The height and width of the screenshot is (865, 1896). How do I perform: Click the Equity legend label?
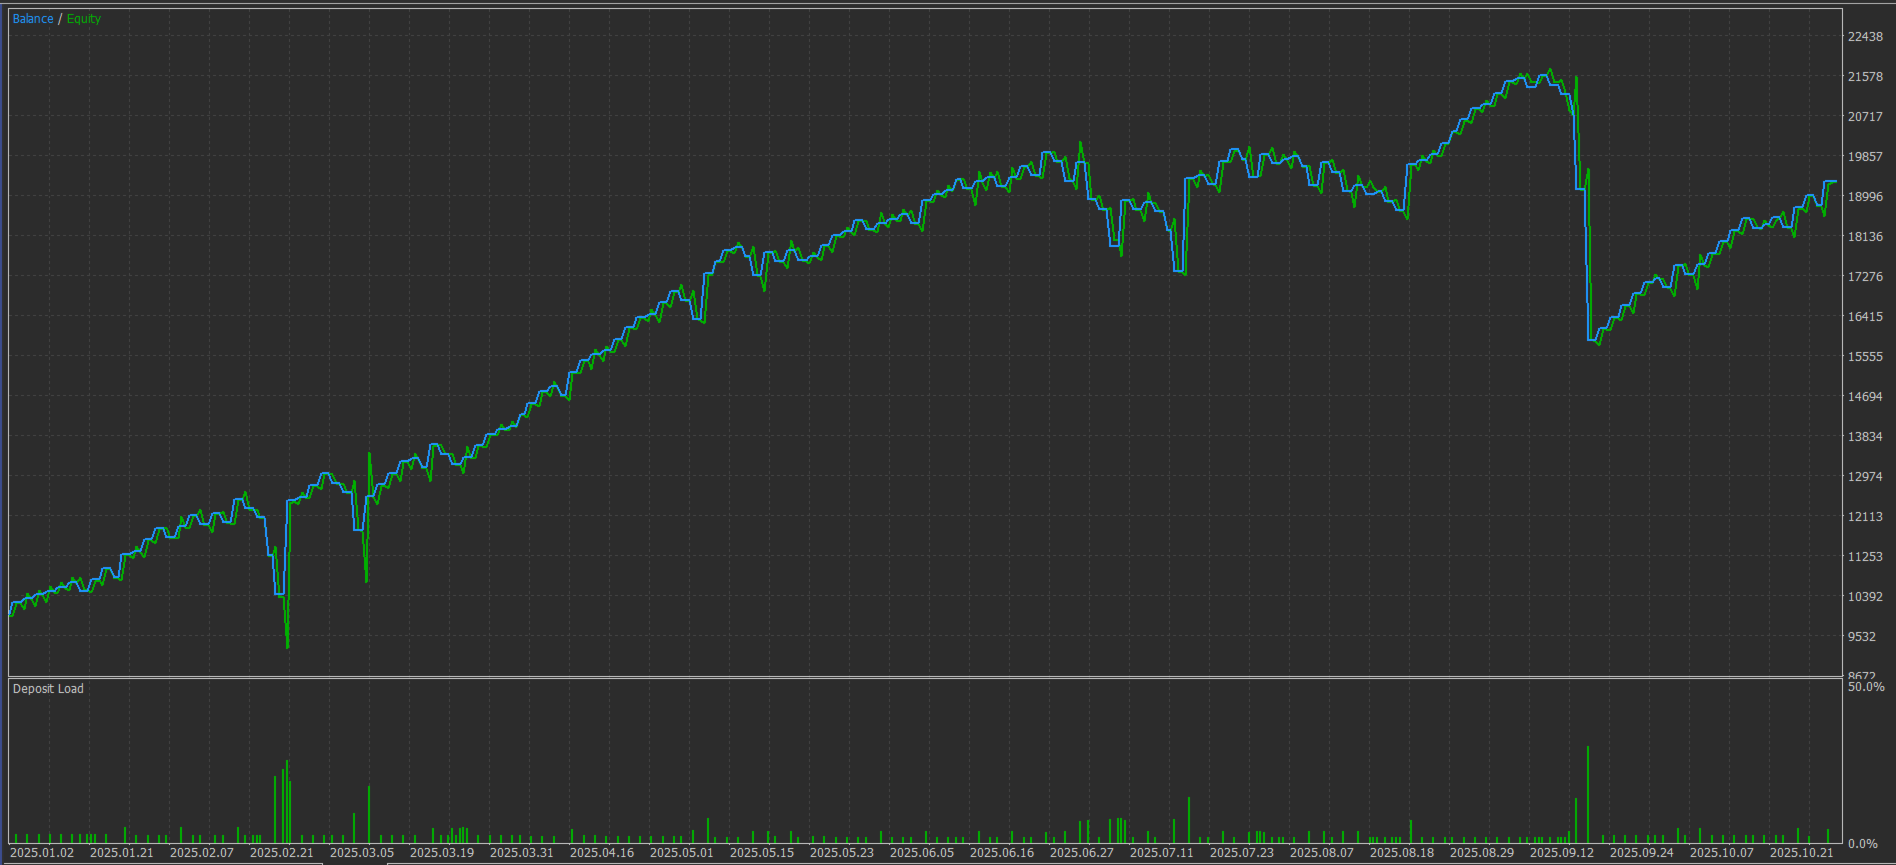coord(84,19)
